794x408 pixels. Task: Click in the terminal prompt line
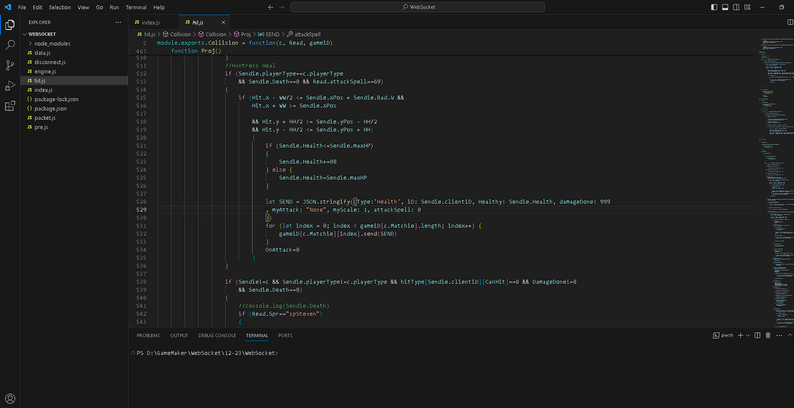coord(207,353)
